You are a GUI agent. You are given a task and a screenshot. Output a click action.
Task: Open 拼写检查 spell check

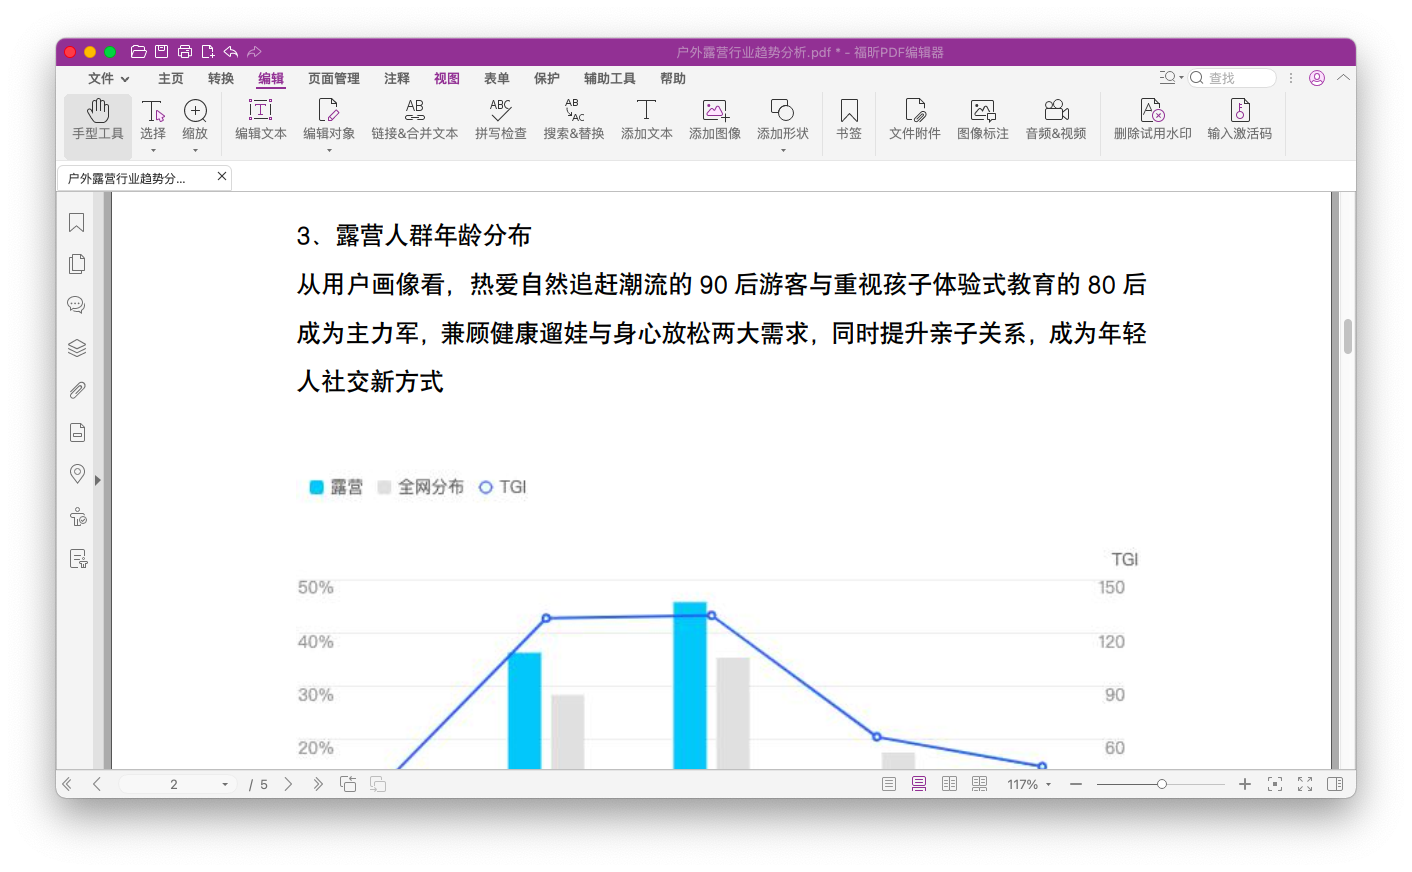click(500, 120)
